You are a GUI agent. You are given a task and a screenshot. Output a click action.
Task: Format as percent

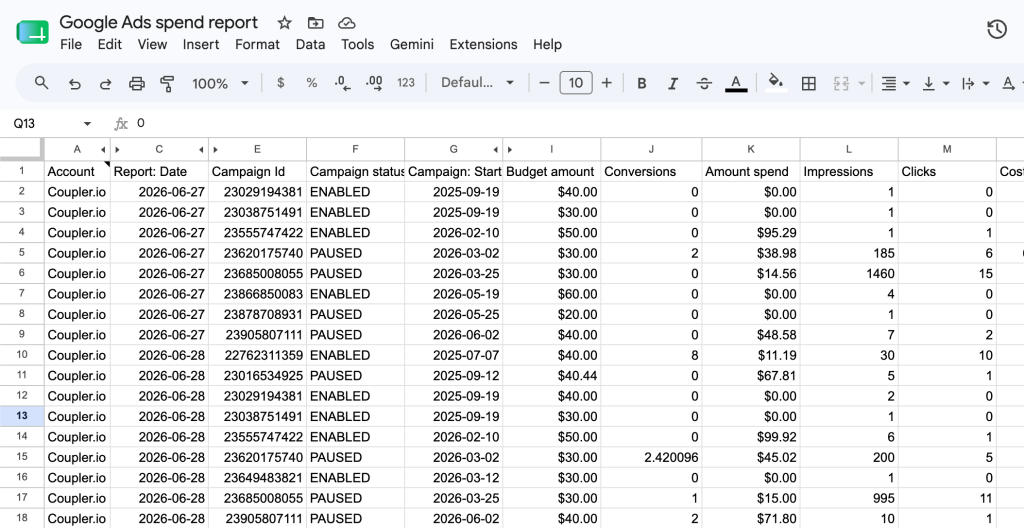(312, 83)
